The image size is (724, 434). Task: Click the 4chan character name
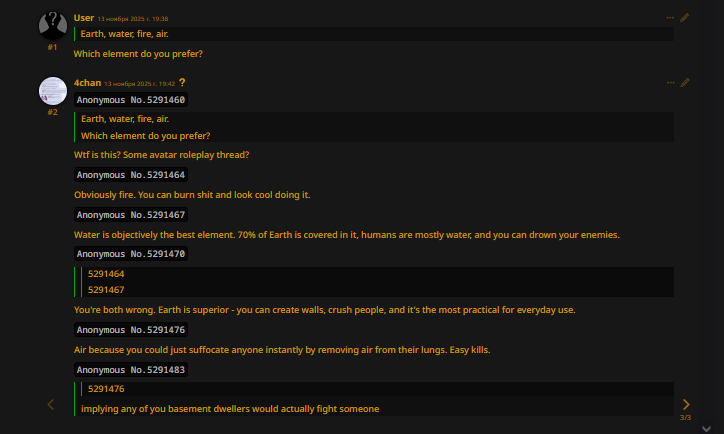point(87,82)
